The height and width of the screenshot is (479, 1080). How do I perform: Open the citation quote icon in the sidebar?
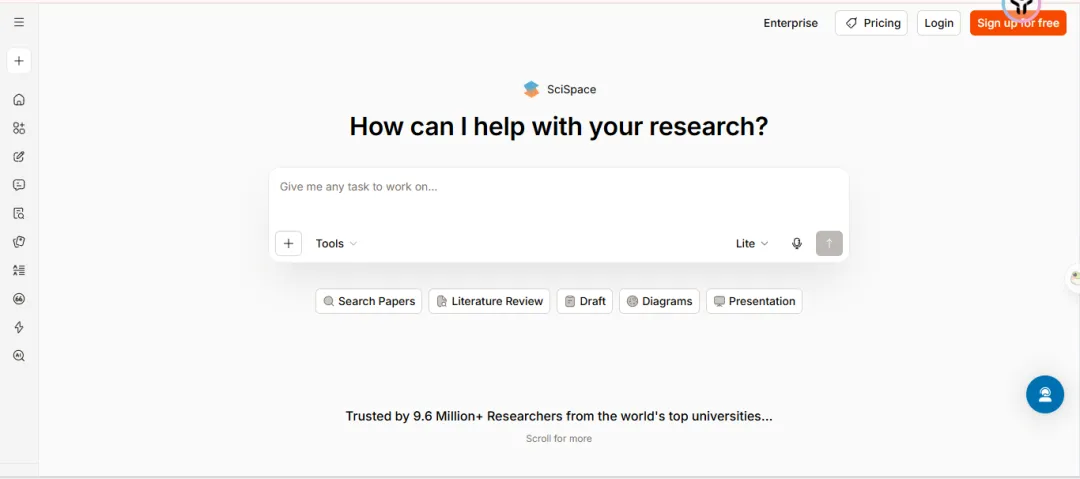[x=19, y=298]
